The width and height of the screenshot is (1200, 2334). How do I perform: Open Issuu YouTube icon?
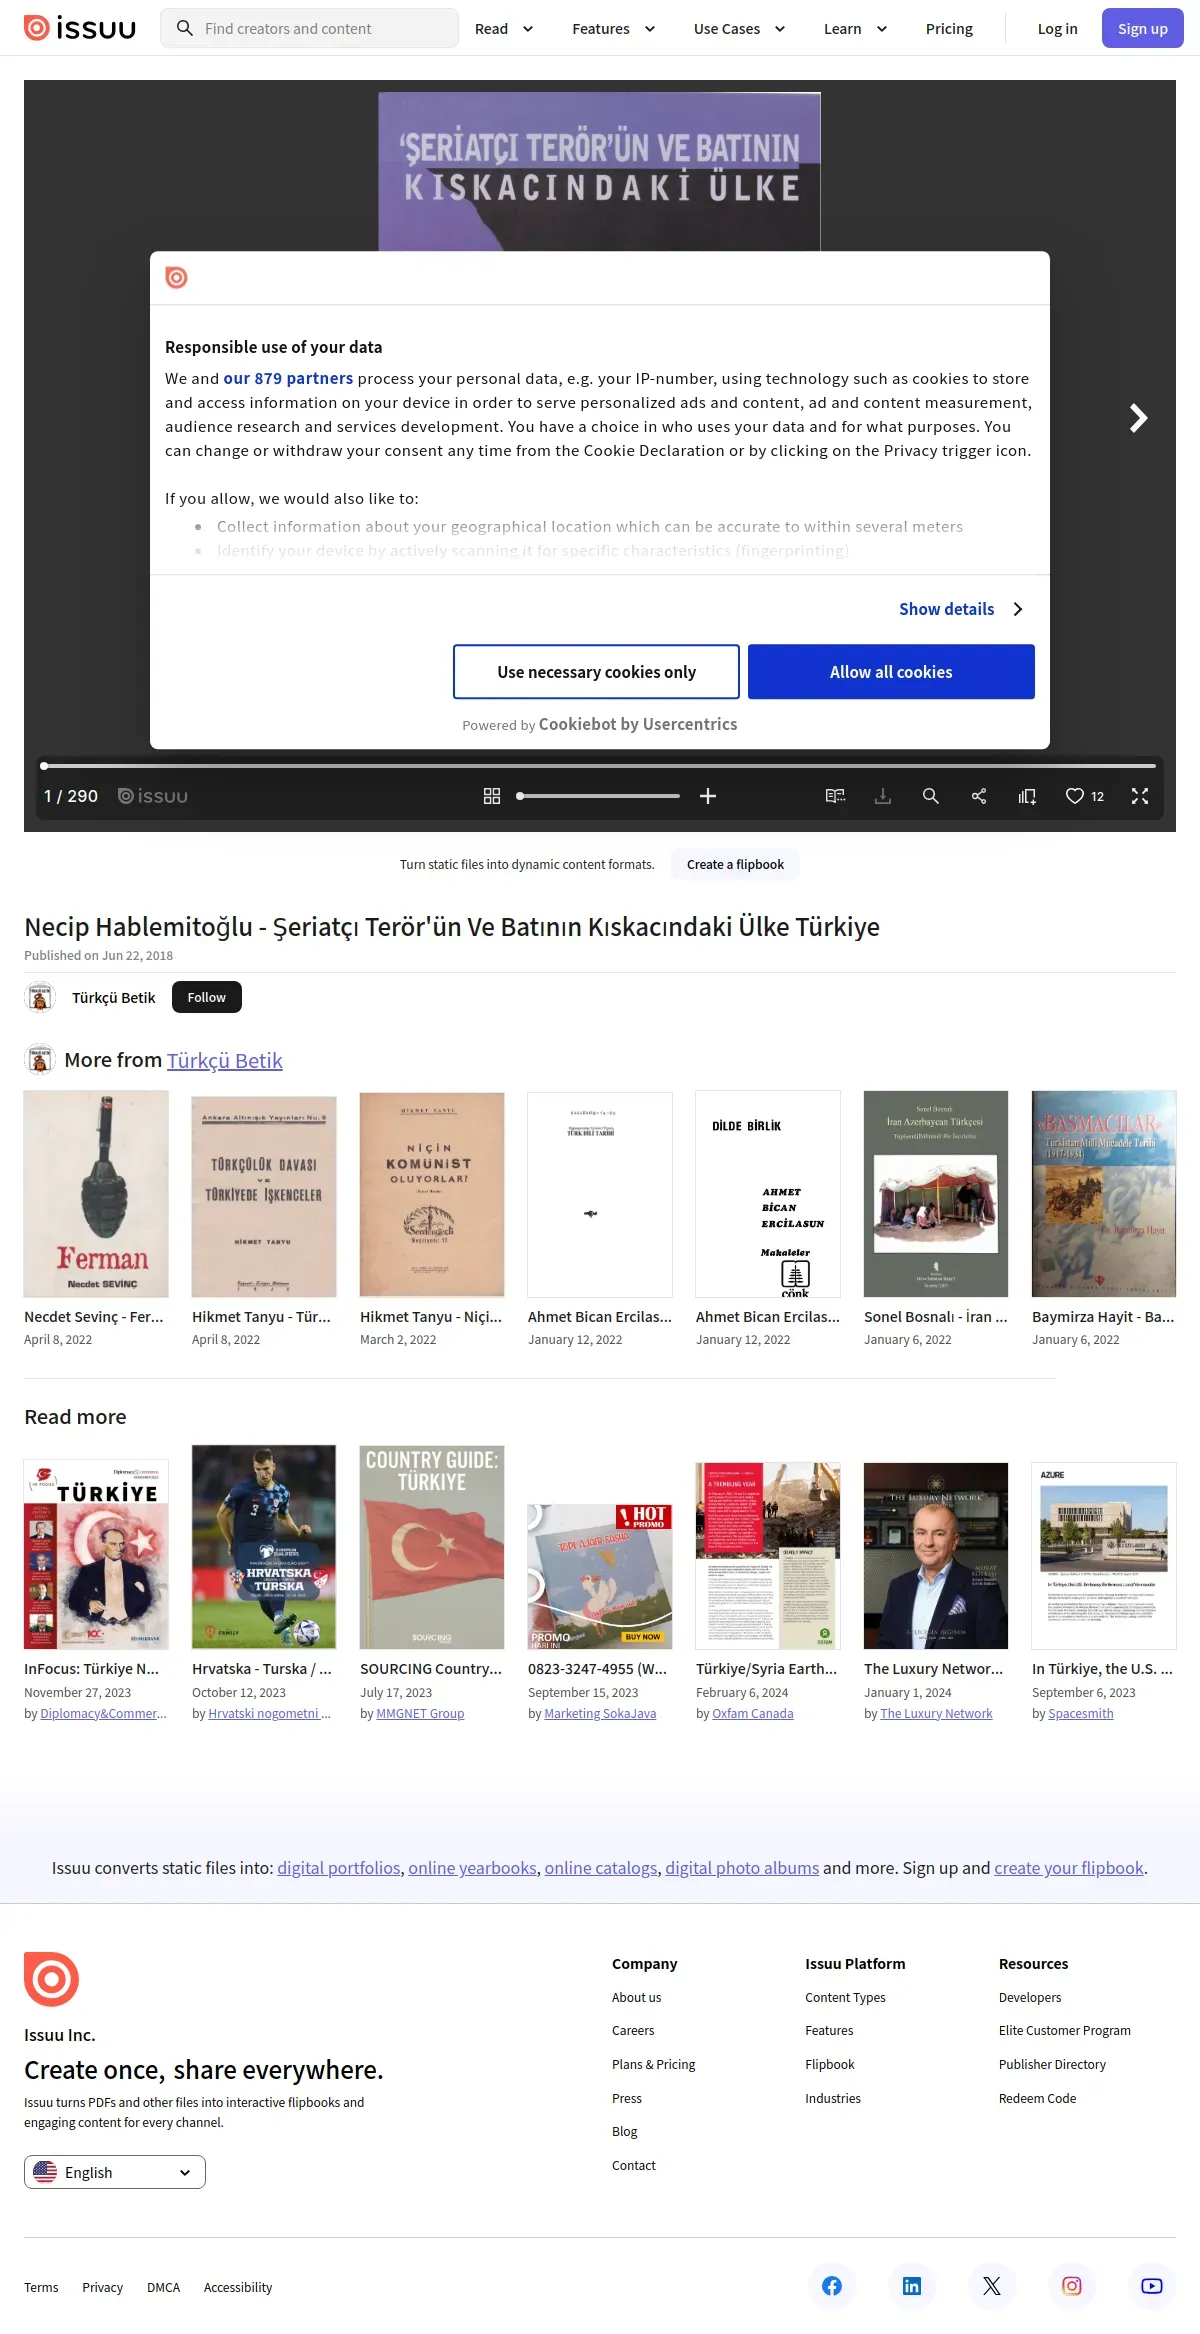(x=1152, y=2286)
